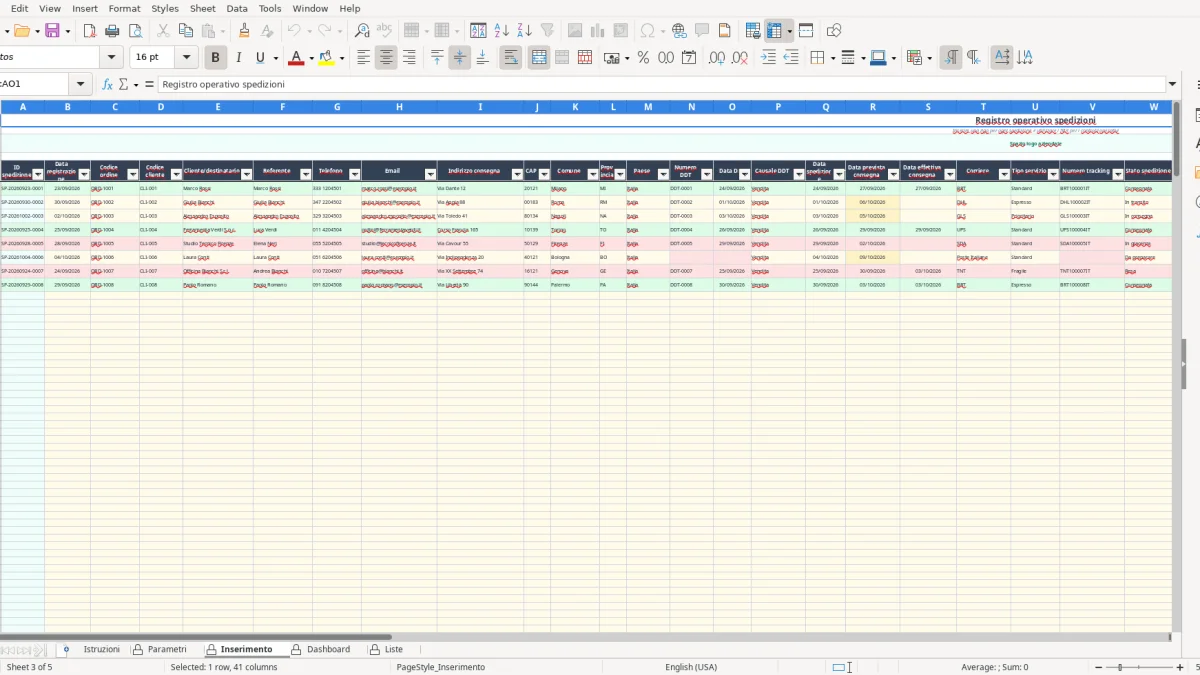
Task: Insert hyperlink via globe icon
Action: pyautogui.click(x=679, y=31)
